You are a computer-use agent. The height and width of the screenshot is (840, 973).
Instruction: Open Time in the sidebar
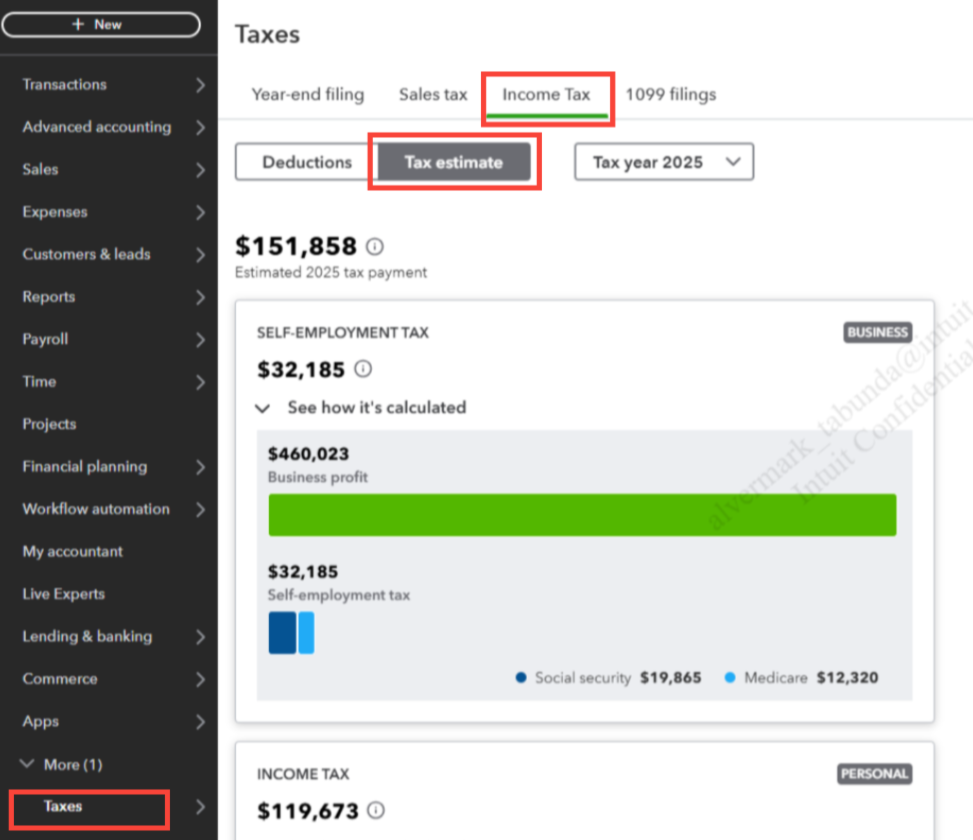tap(39, 382)
